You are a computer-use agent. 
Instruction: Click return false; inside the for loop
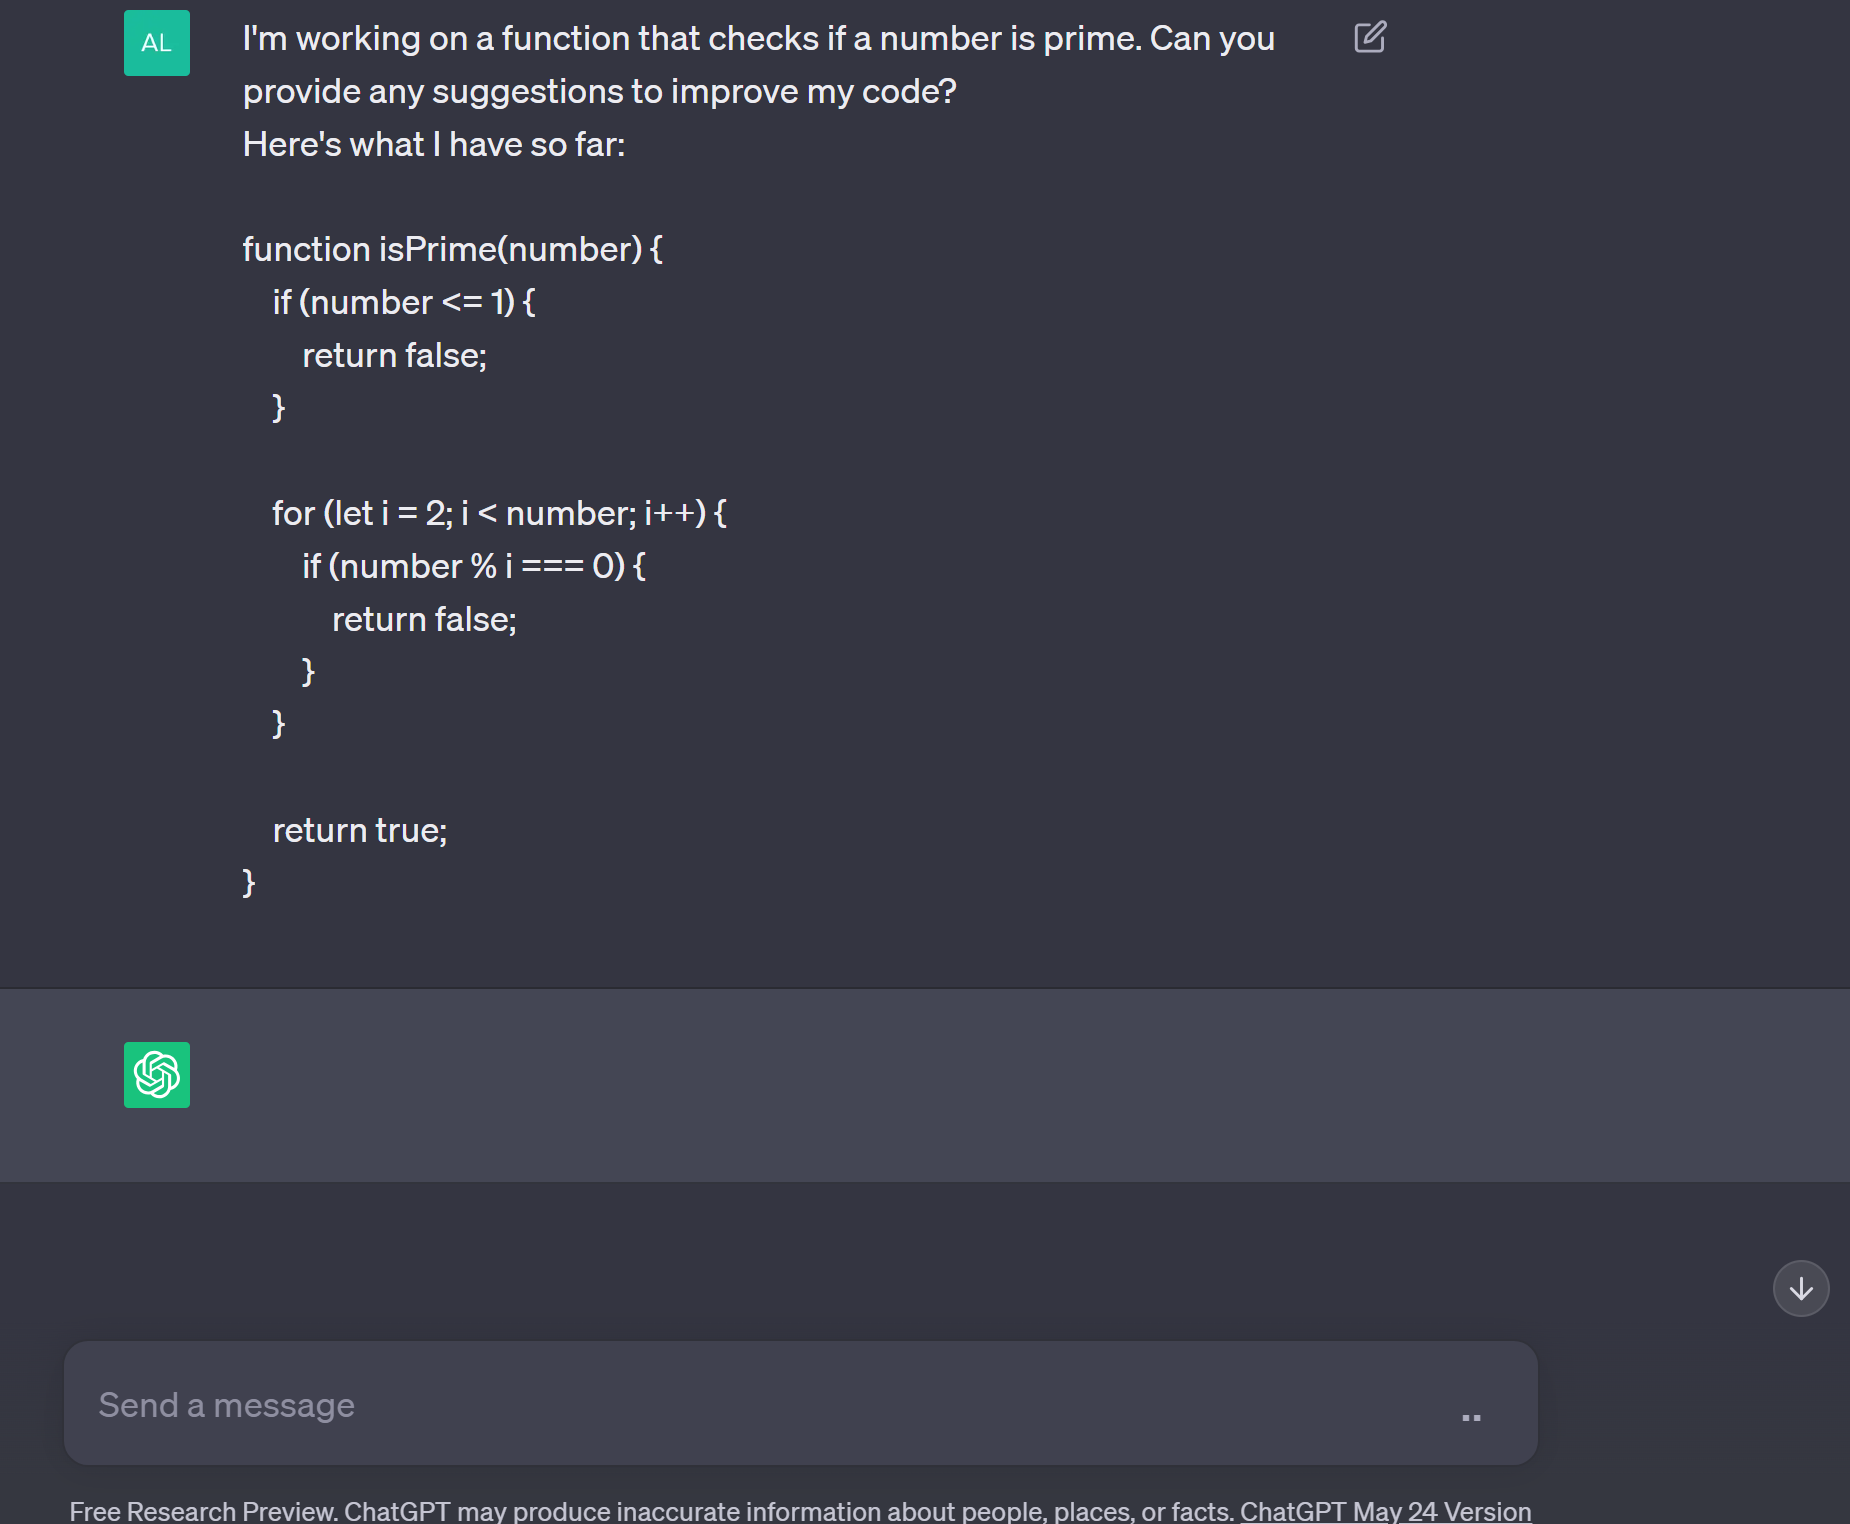click(424, 619)
